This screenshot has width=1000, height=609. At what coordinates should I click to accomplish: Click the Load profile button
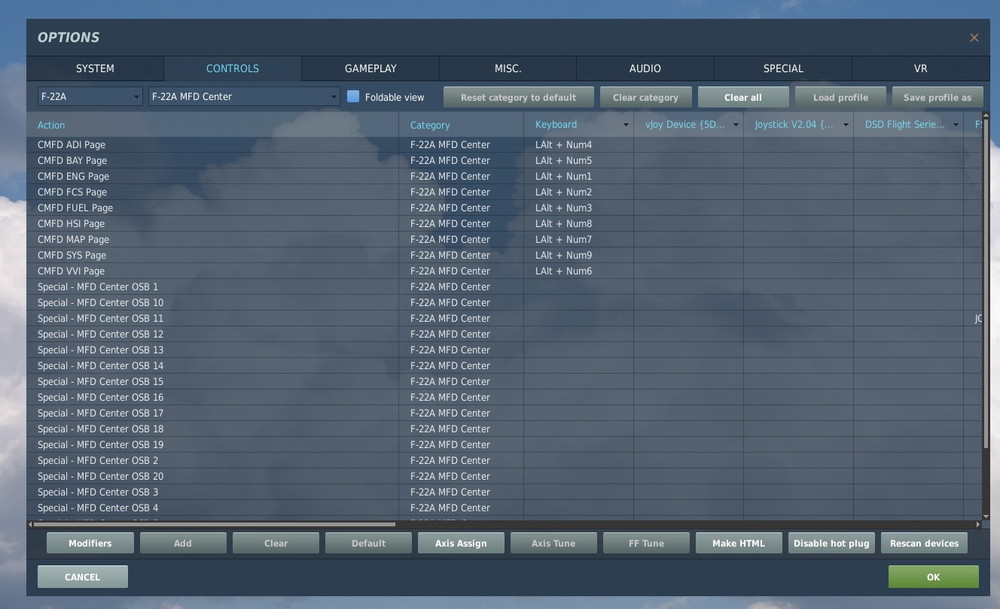tap(841, 98)
